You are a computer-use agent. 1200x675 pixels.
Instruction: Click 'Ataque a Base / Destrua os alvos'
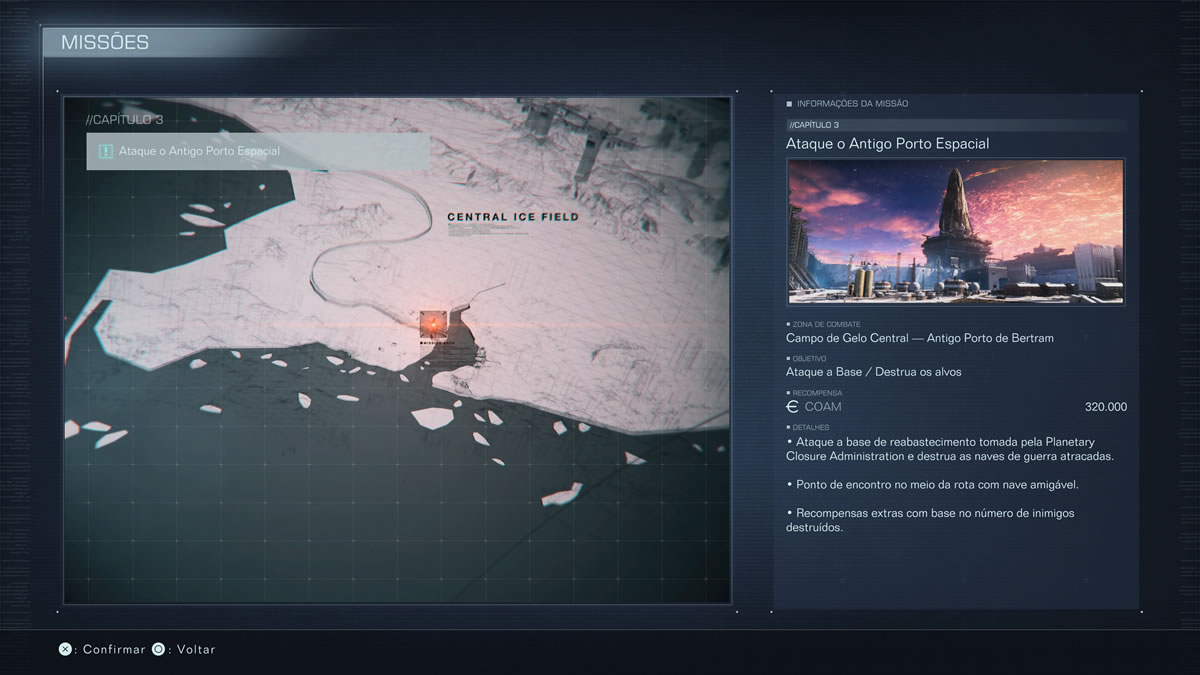(874, 372)
